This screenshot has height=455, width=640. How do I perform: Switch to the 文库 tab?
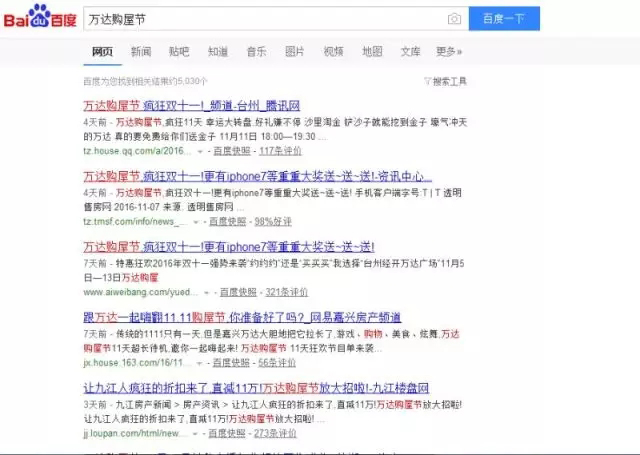pos(411,51)
